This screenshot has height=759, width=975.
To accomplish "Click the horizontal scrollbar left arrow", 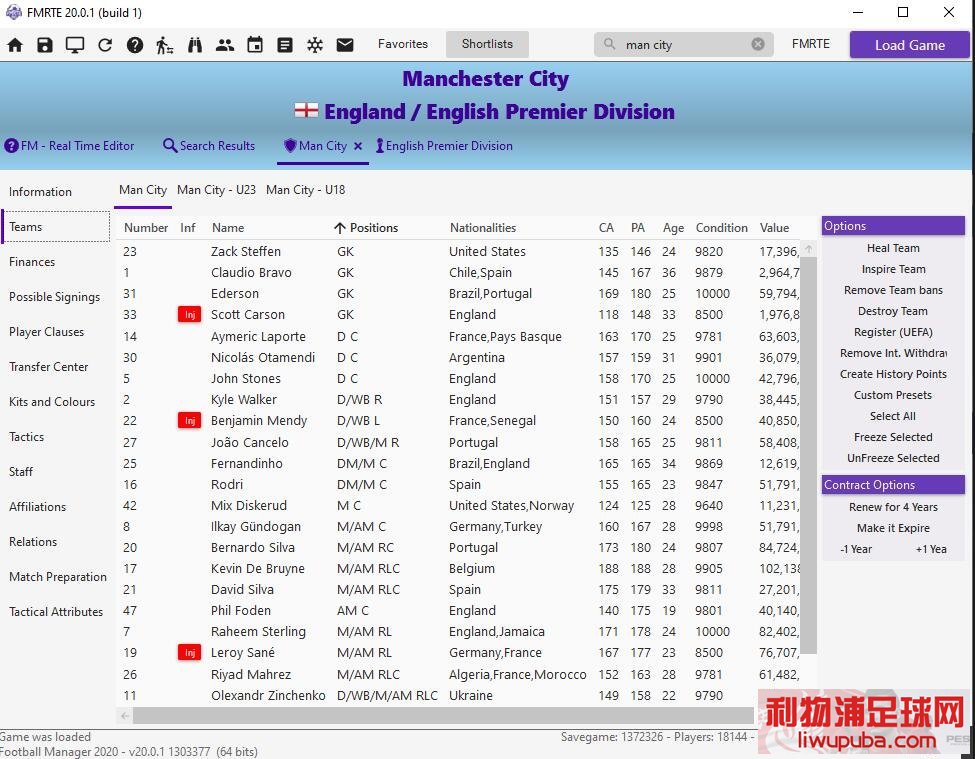I will point(125,716).
